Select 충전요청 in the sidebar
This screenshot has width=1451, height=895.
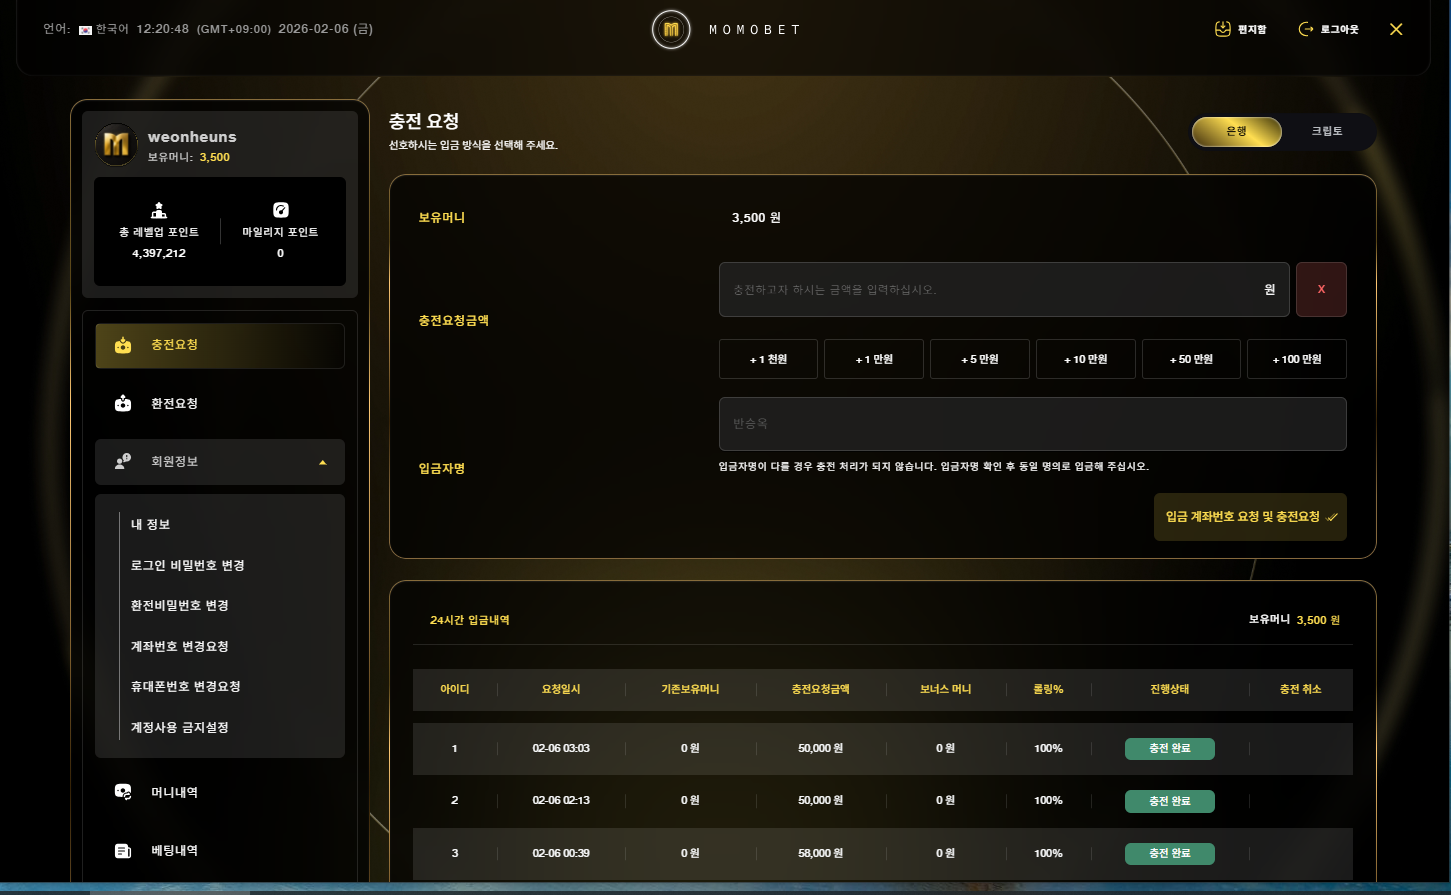220,346
